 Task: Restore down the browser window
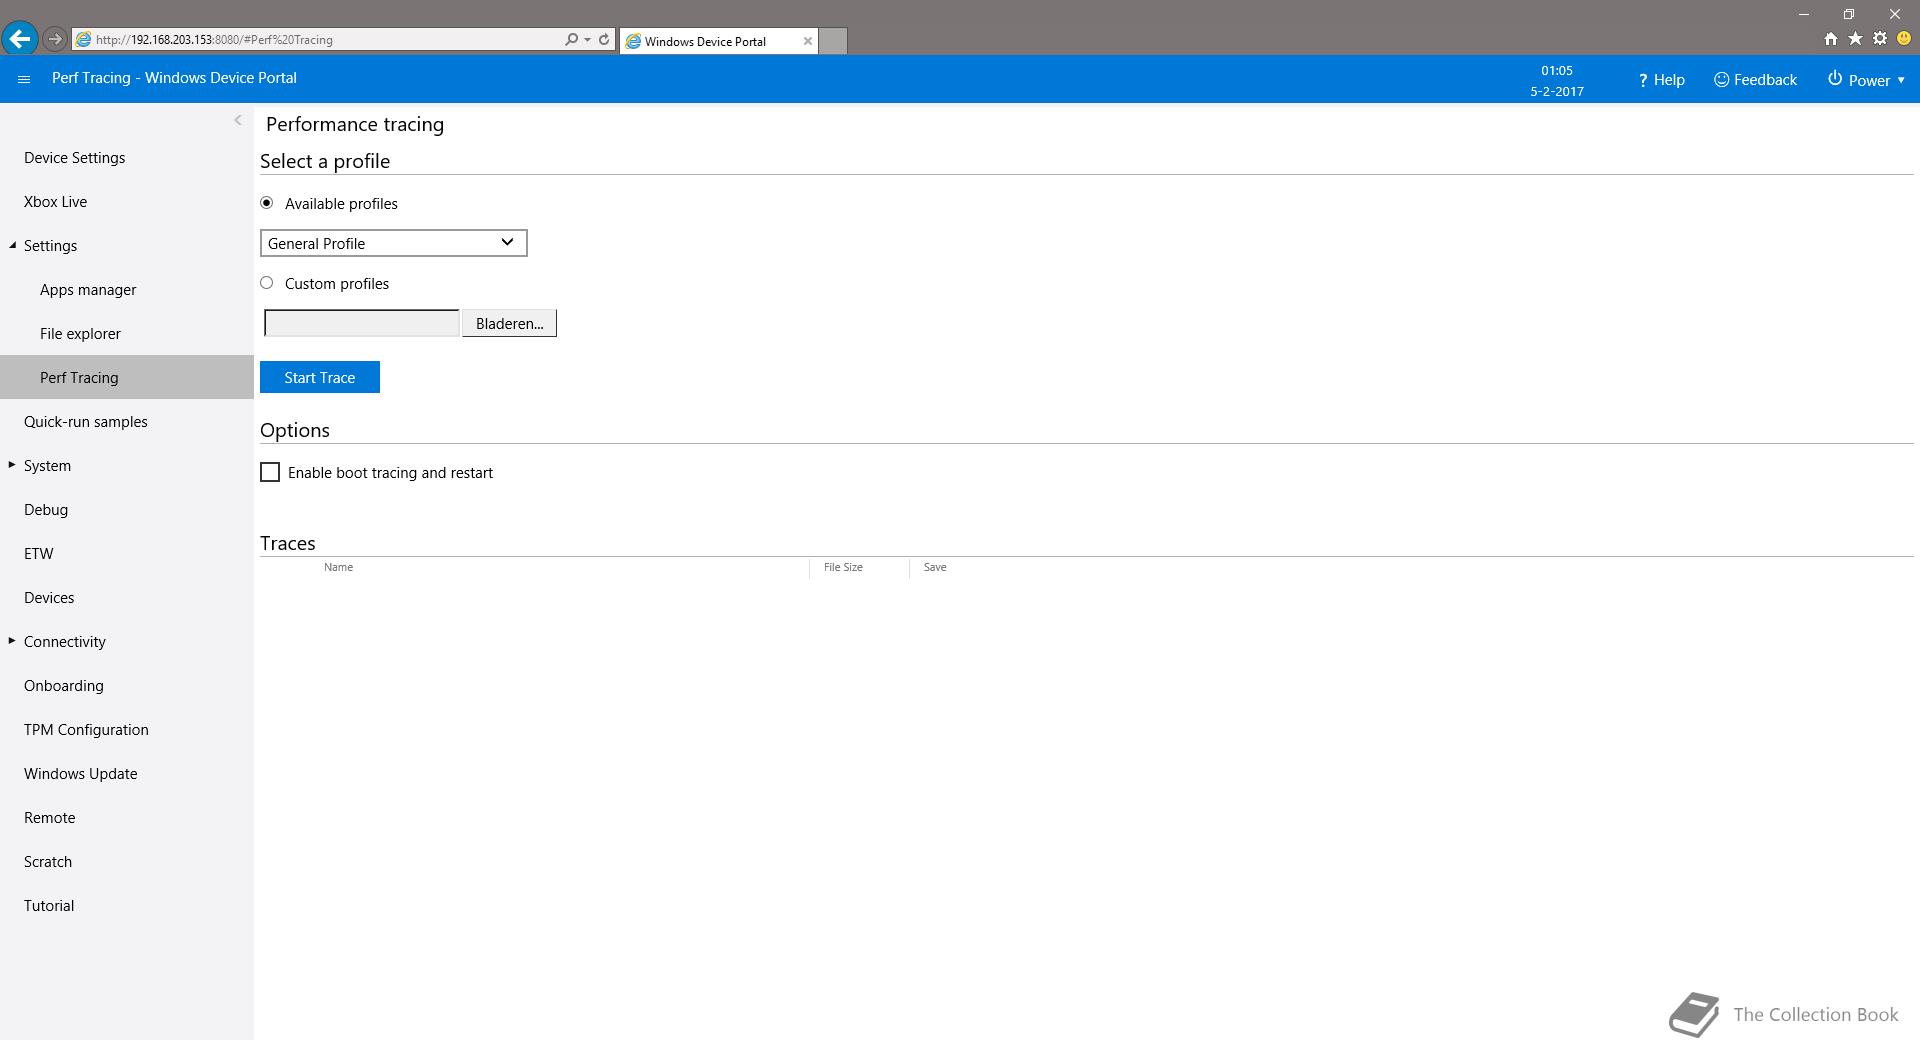click(x=1849, y=14)
